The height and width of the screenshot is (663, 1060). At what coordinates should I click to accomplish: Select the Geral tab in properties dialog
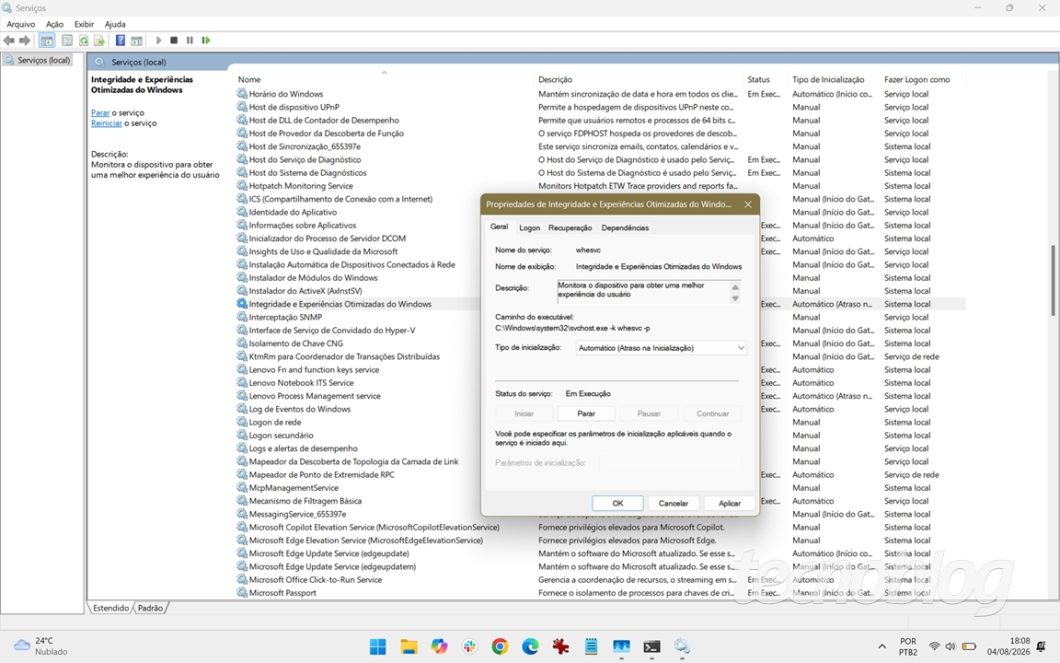(x=499, y=227)
